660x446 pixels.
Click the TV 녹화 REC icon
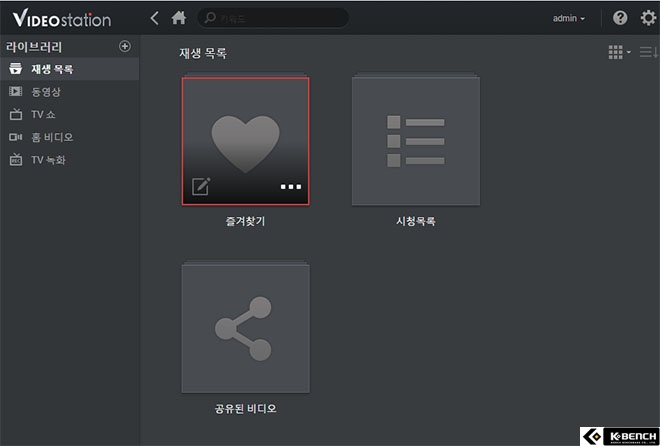[16, 159]
